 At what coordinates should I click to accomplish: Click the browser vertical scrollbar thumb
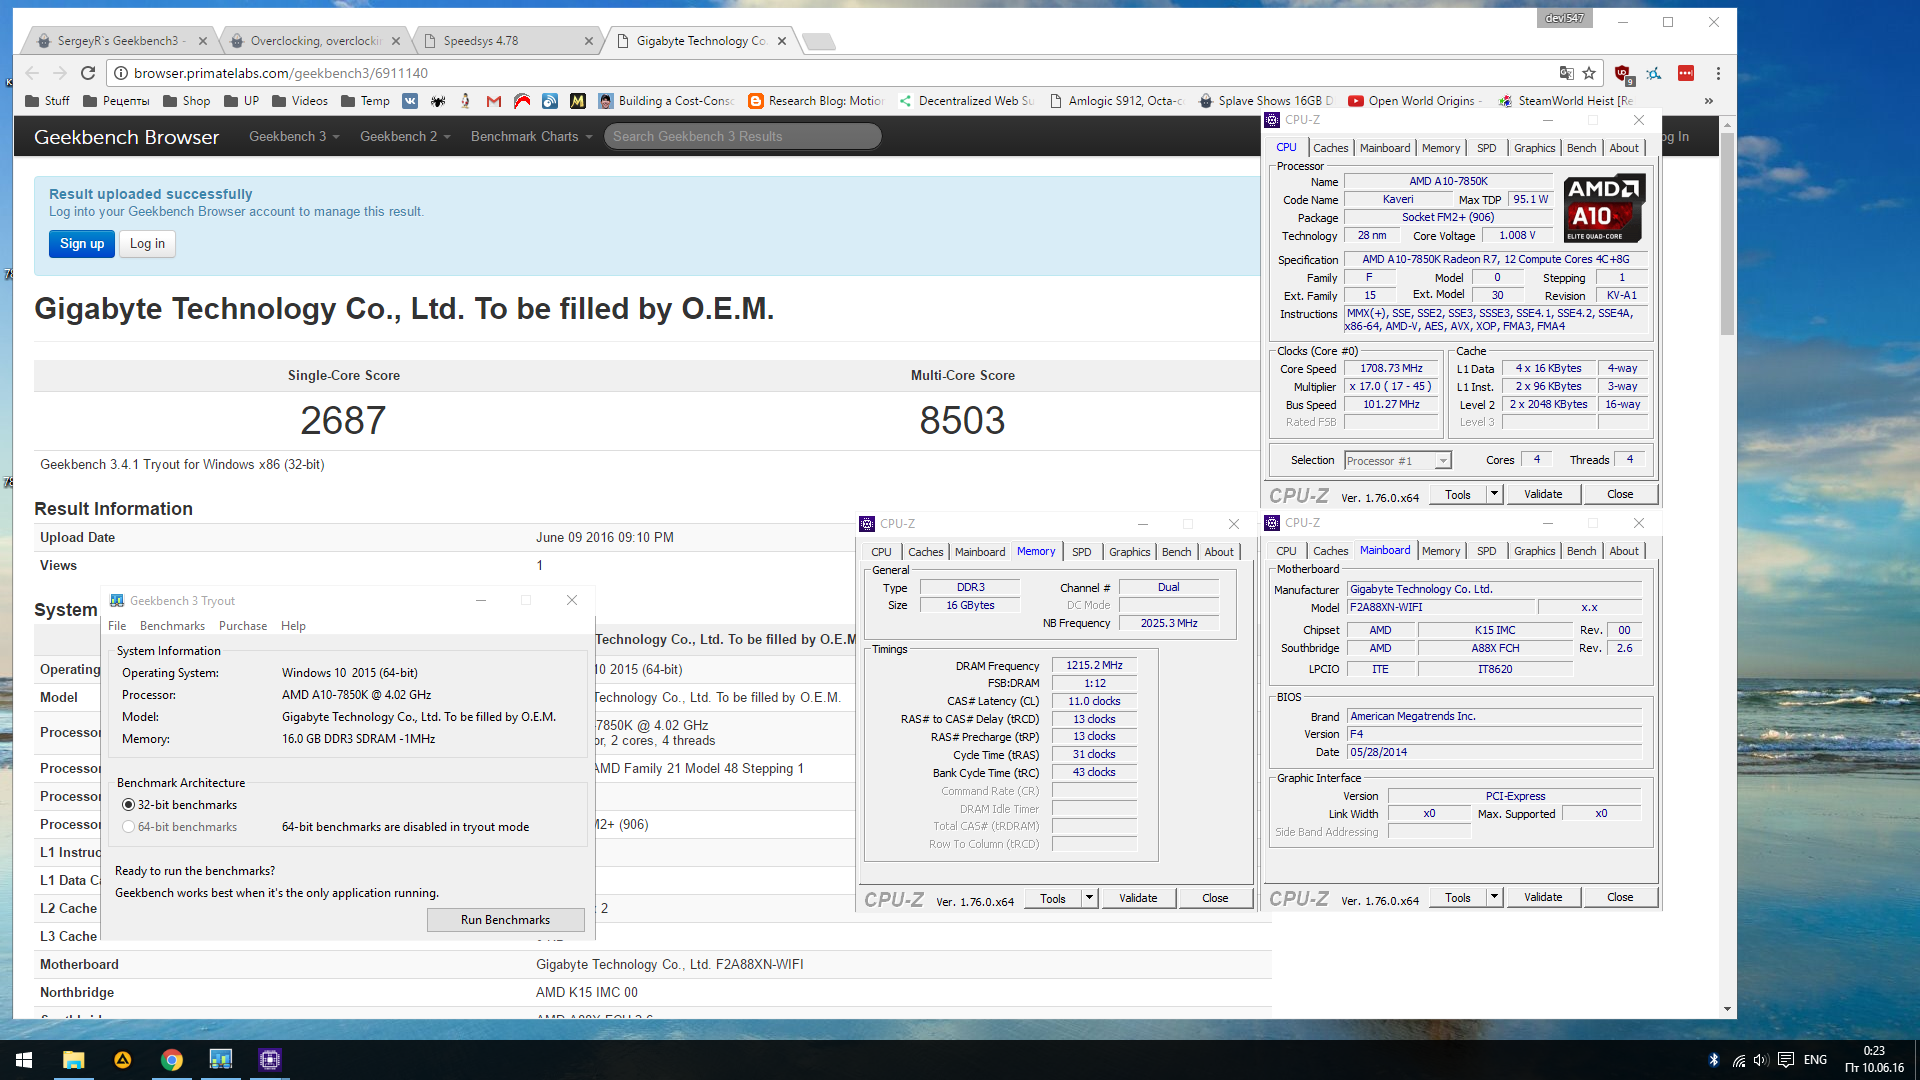1727,232
